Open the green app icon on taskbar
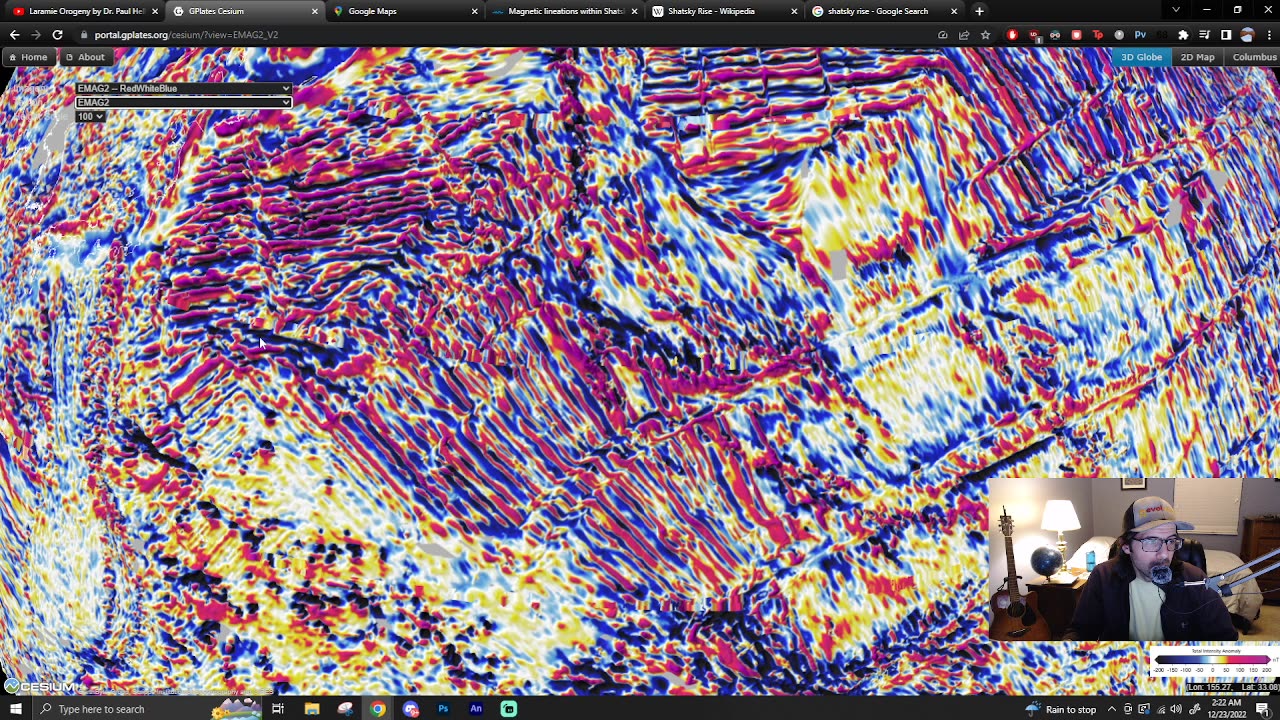1280x720 pixels. [509, 709]
